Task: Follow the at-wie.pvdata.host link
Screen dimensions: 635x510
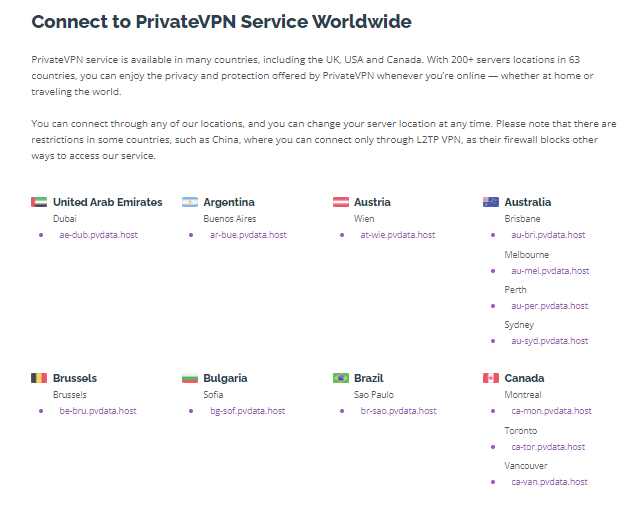Action: pyautogui.click(x=398, y=235)
